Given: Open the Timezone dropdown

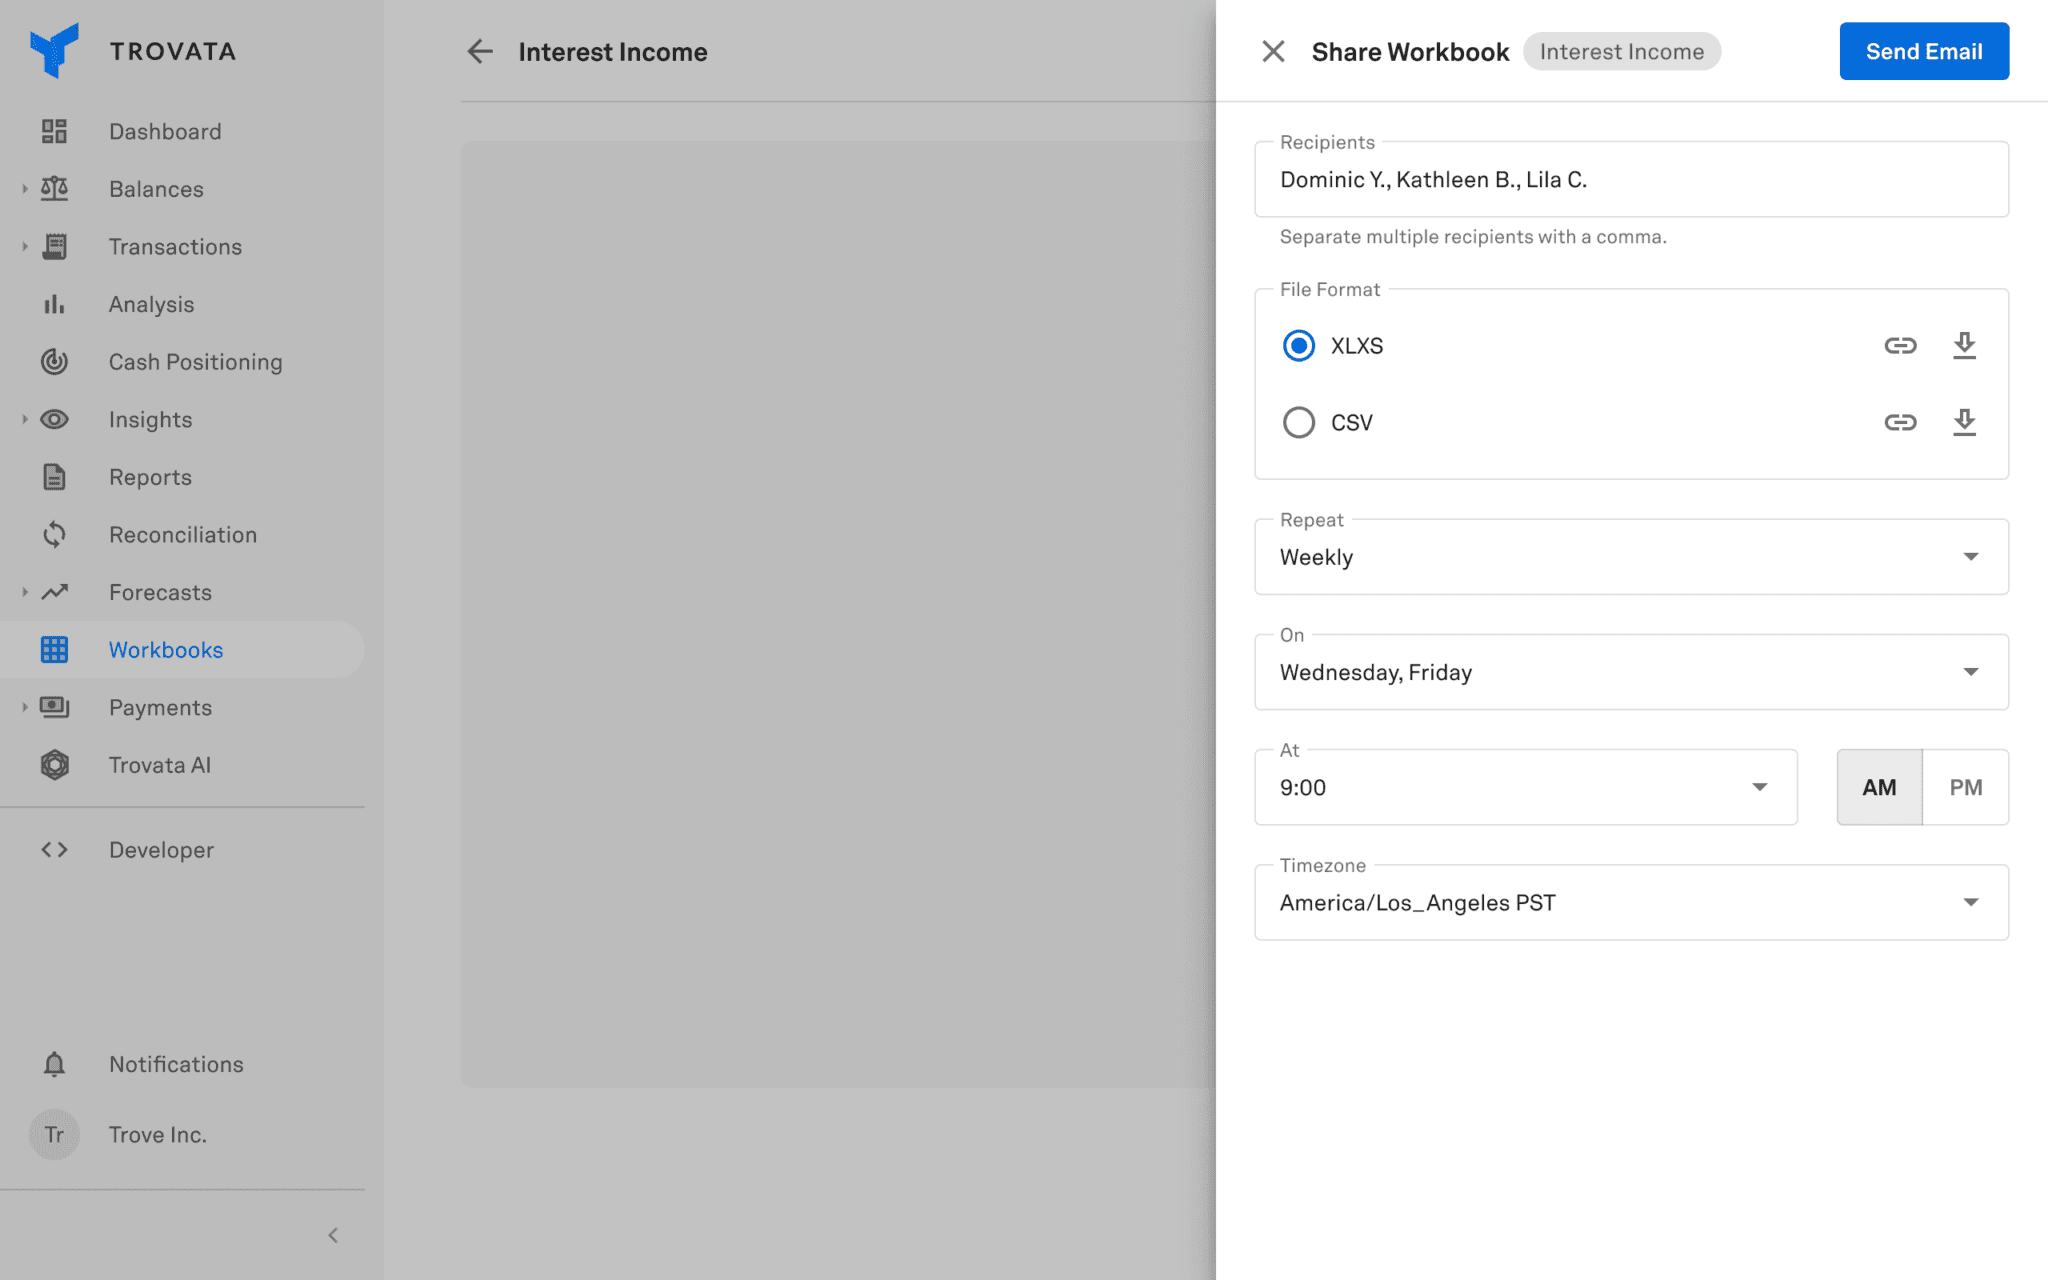Looking at the screenshot, I should 1631,903.
